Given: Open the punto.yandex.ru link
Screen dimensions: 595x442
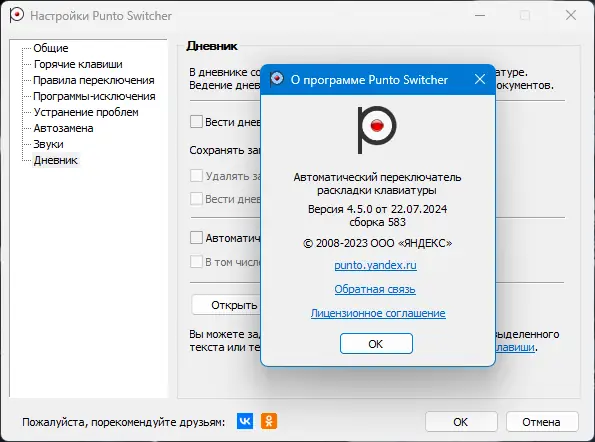Looking at the screenshot, I should (375, 265).
